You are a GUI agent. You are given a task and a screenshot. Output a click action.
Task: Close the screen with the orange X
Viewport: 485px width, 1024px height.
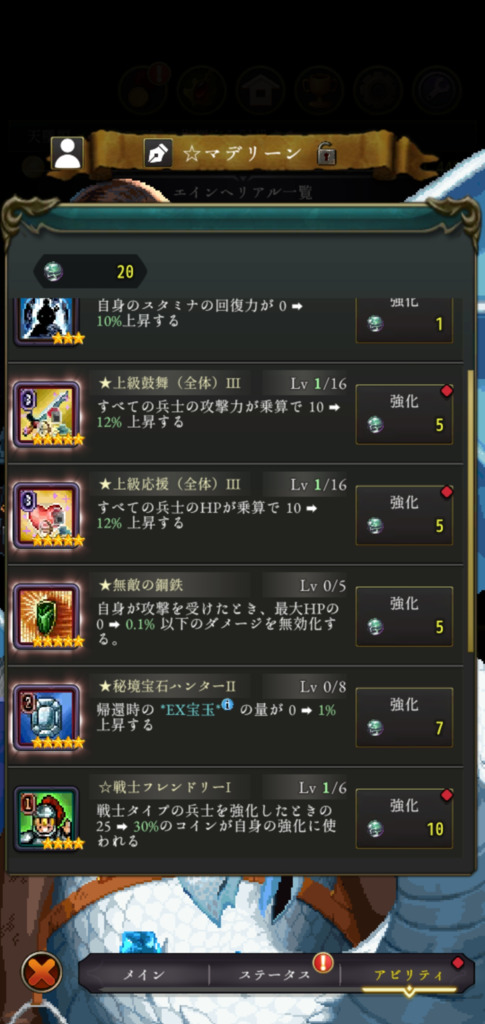click(42, 974)
